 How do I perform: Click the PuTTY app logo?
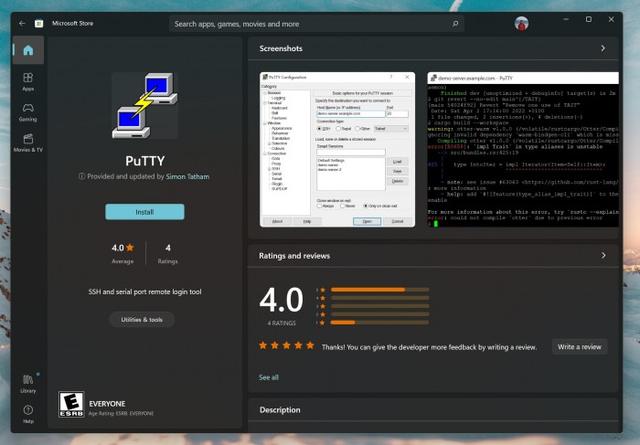click(x=145, y=105)
